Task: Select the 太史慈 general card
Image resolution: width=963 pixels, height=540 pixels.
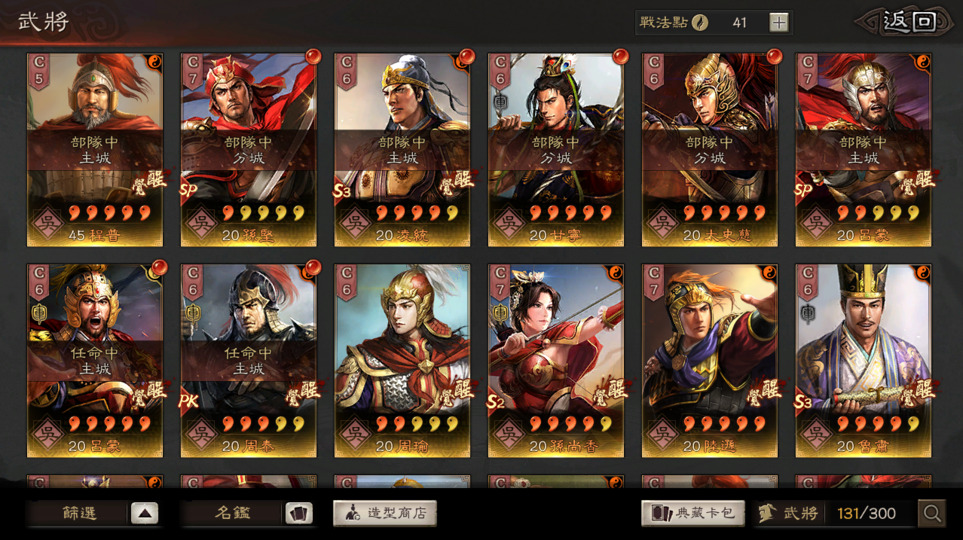Action: [710, 150]
